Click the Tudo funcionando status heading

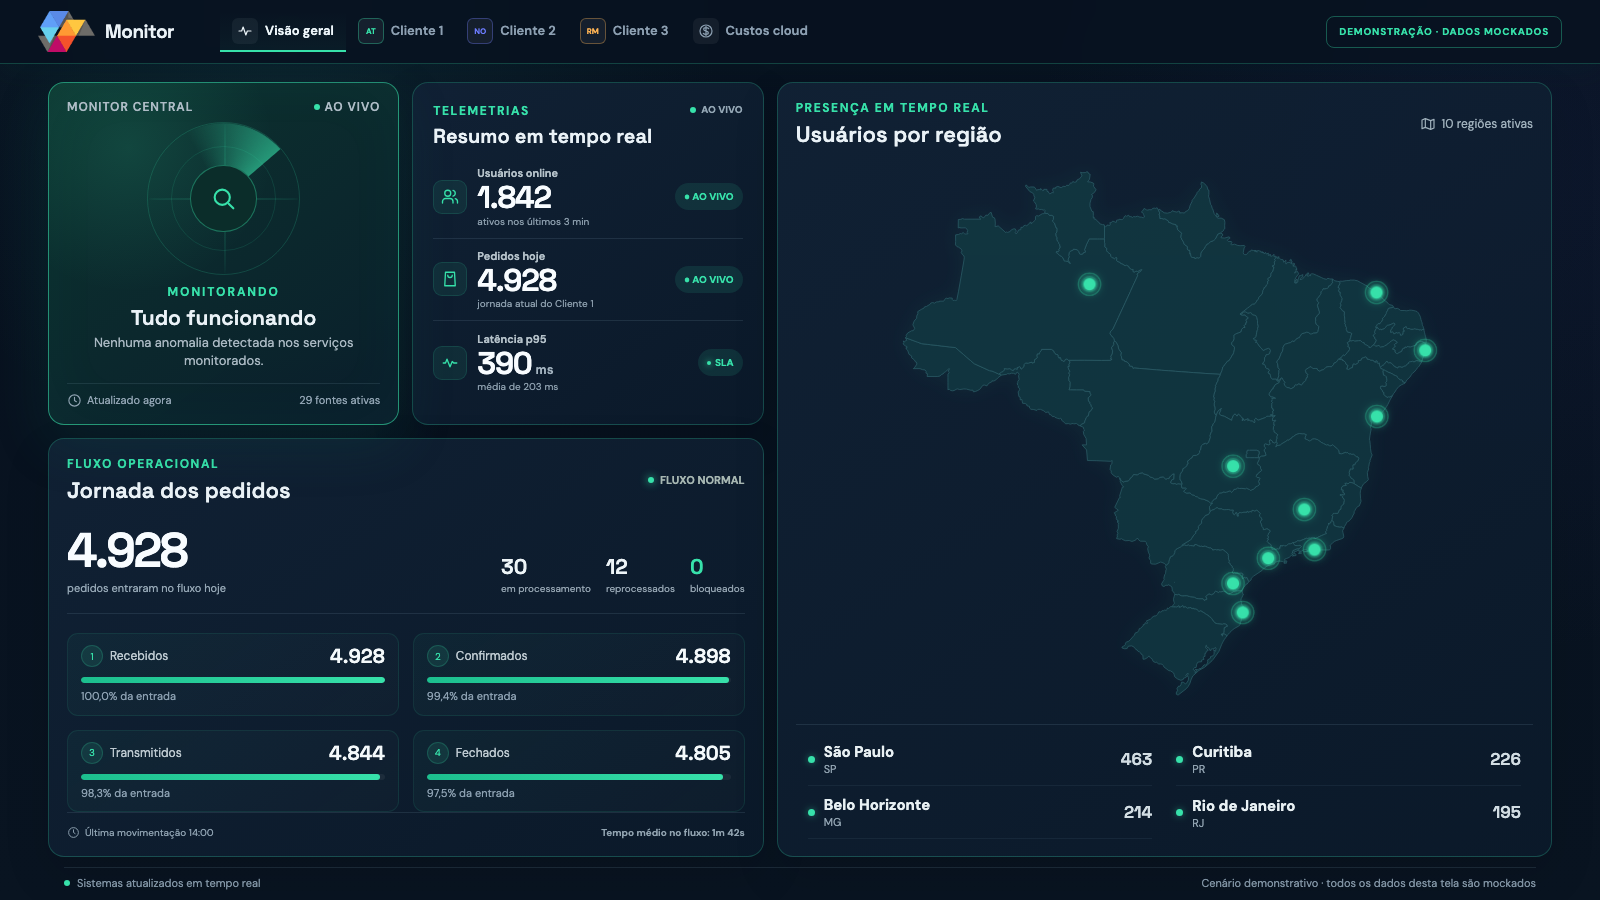pyautogui.click(x=223, y=318)
